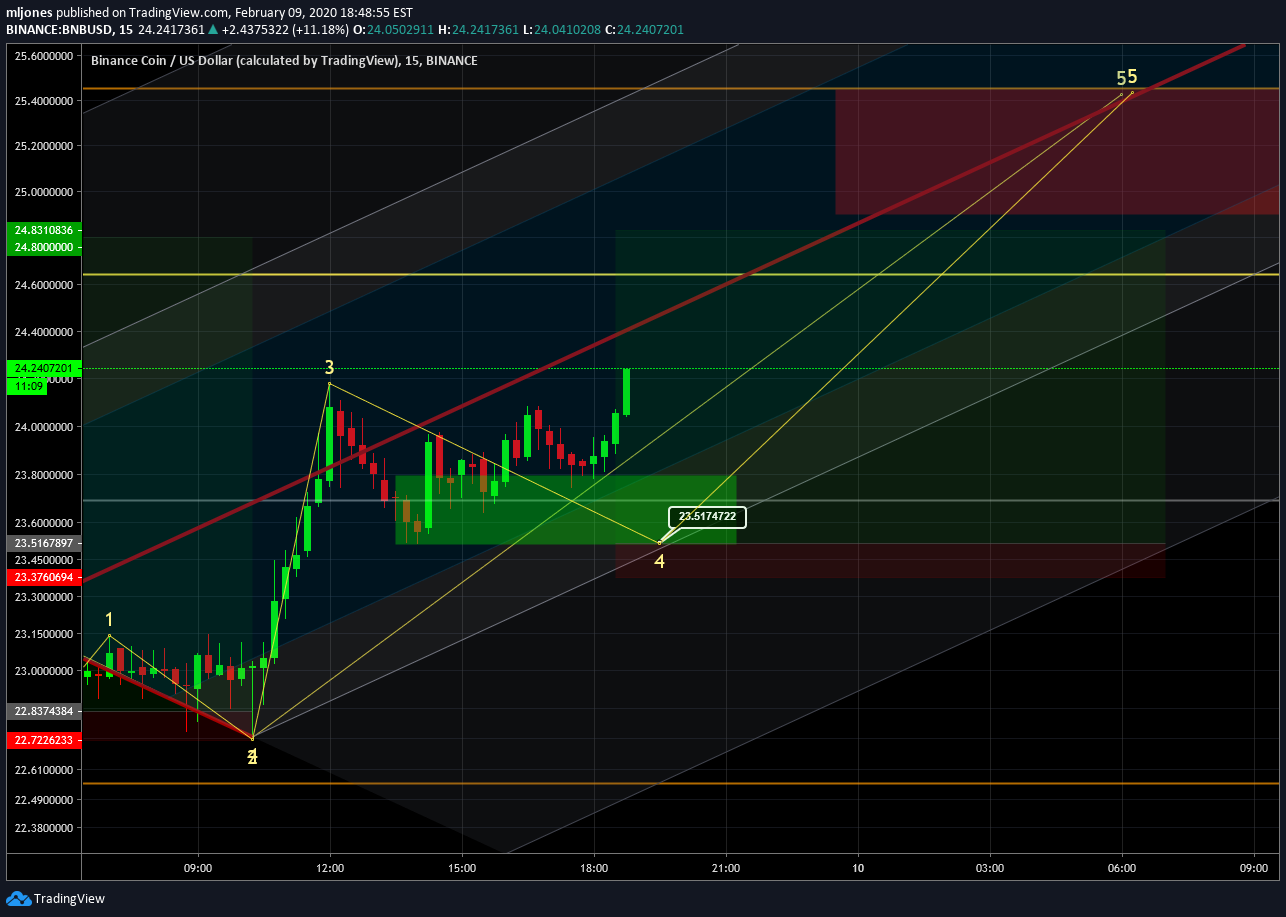Click the 23.1500000 price axis label
Viewport: 1286px width, 917px height.
pos(44,634)
